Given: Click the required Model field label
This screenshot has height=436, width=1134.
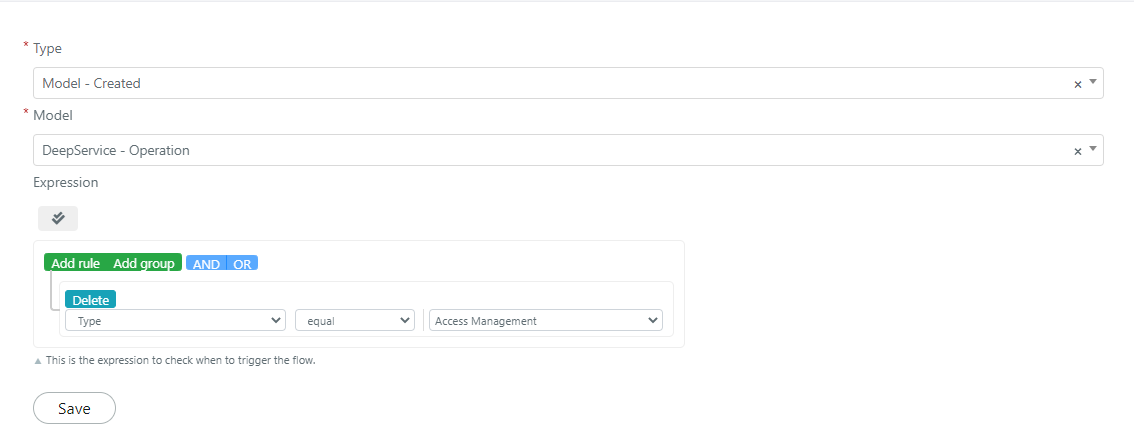Looking at the screenshot, I should click(x=53, y=115).
